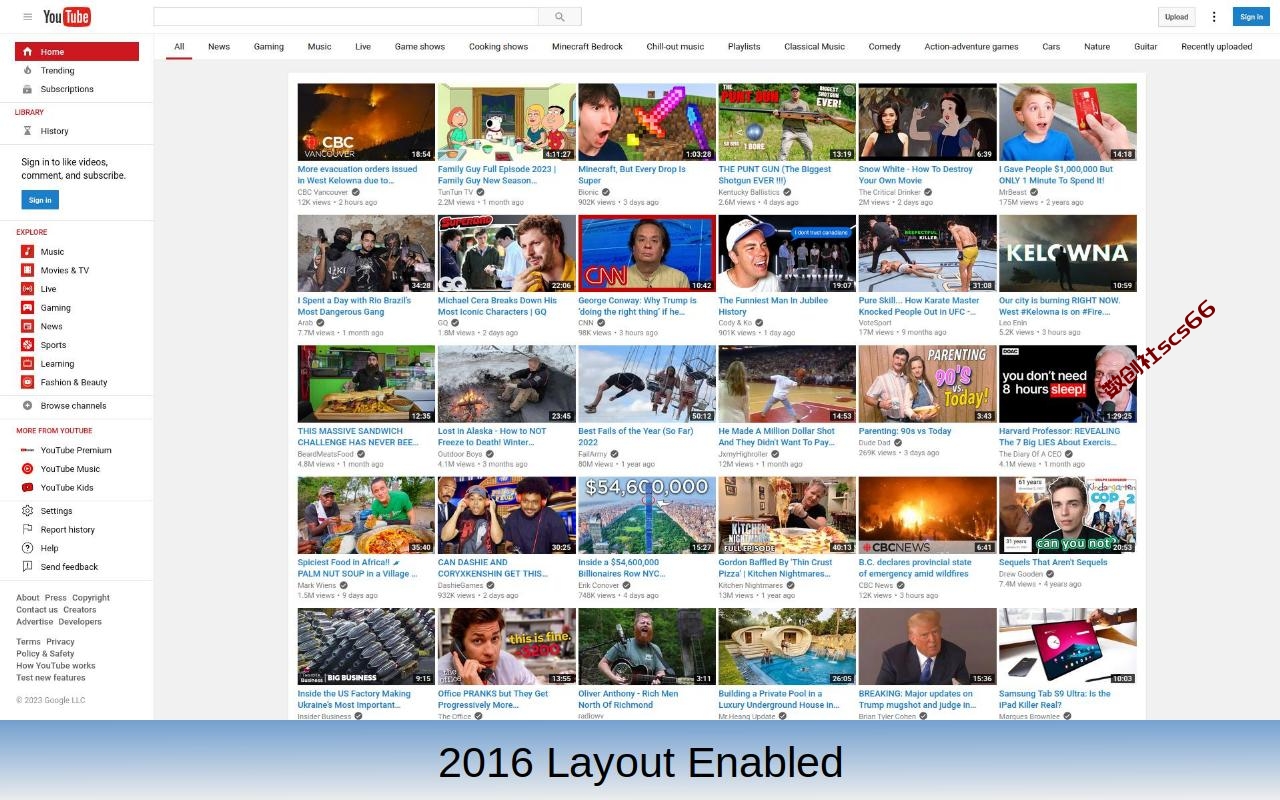Click the Browse channels plus icon
1280x800 pixels.
[x=28, y=406]
